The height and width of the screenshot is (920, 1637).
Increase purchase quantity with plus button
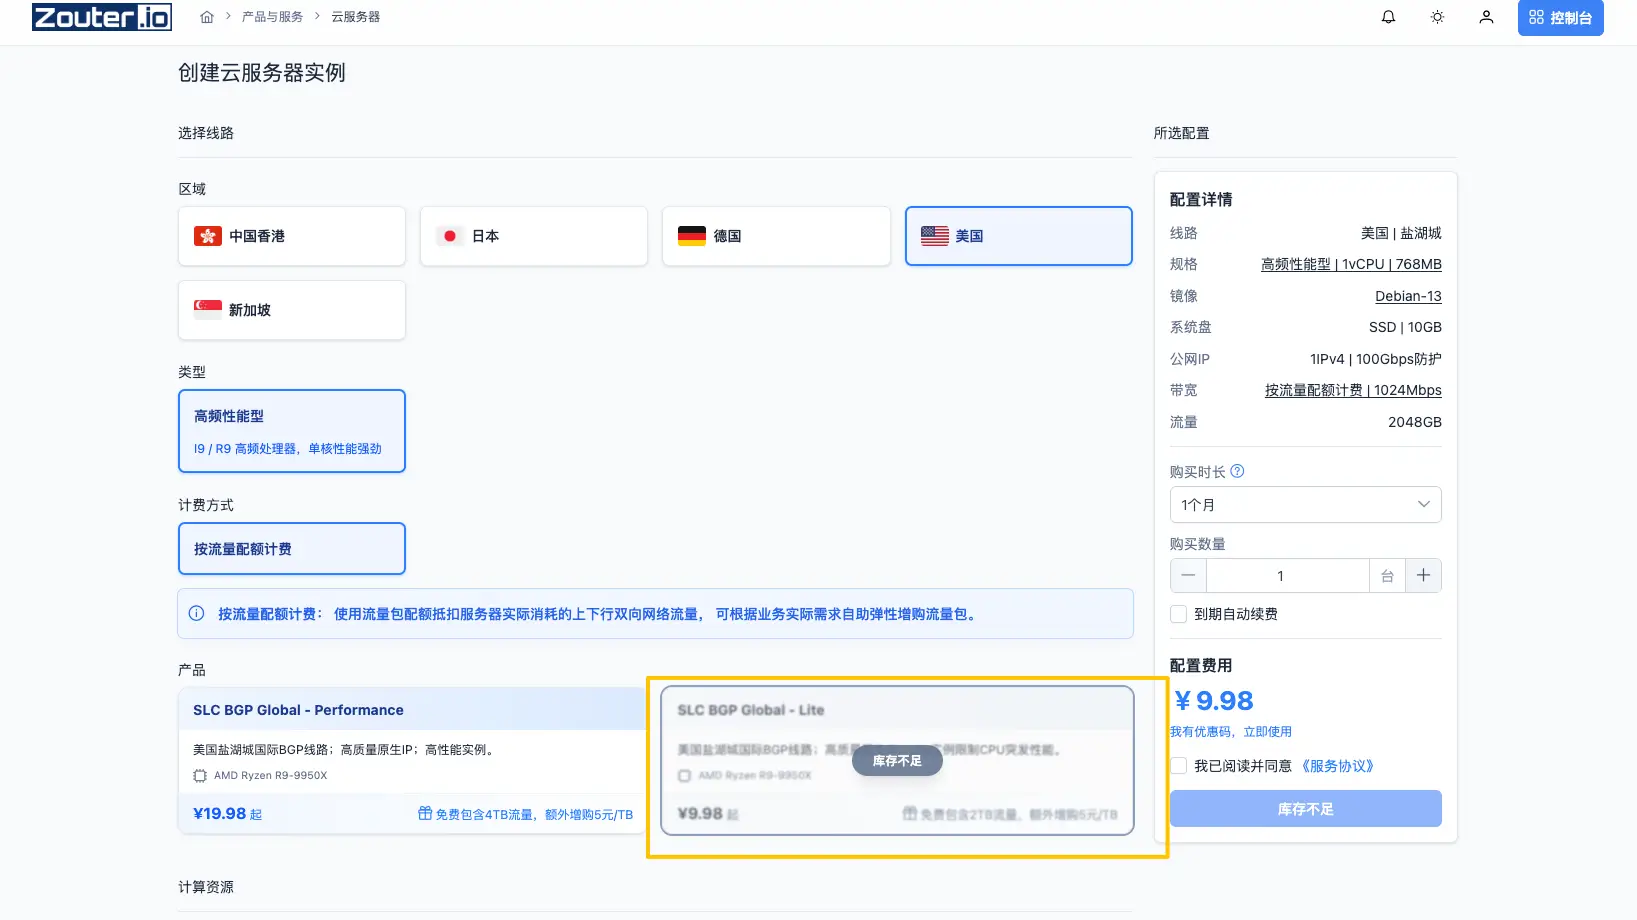coord(1424,576)
